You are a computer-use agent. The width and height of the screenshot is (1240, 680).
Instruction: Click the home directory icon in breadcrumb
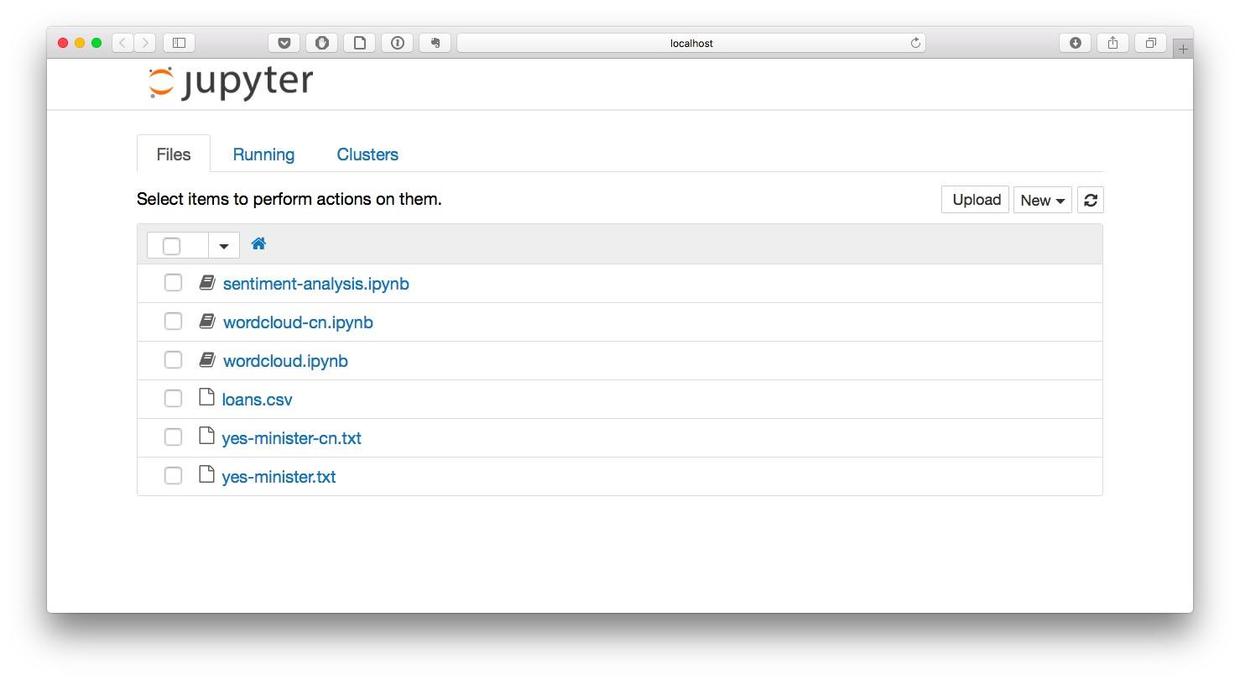258,244
